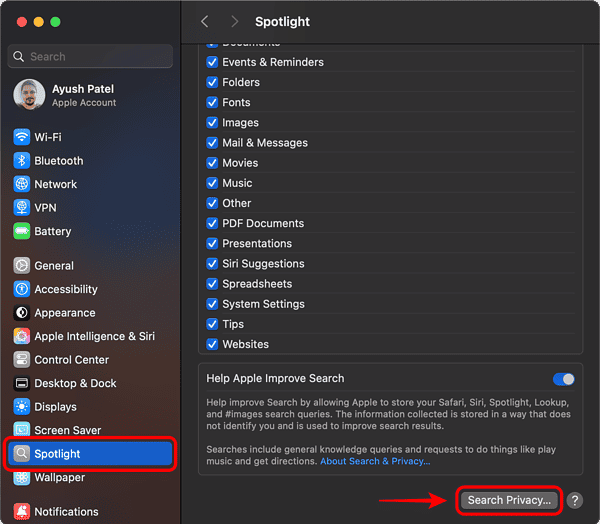Click the Battery icon in sidebar
The image size is (600, 524).
tap(22, 231)
